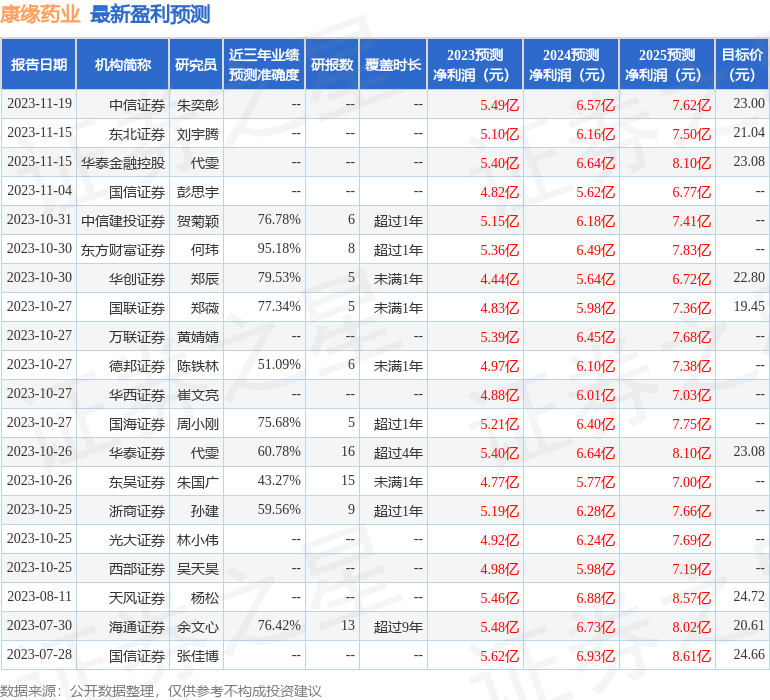Click analyst name 黄婧婧
The height and width of the screenshot is (700, 770).
[197, 337]
